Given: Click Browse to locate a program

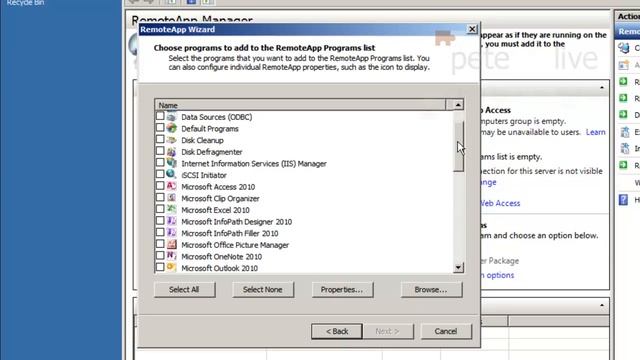Looking at the screenshot, I should (x=431, y=289).
